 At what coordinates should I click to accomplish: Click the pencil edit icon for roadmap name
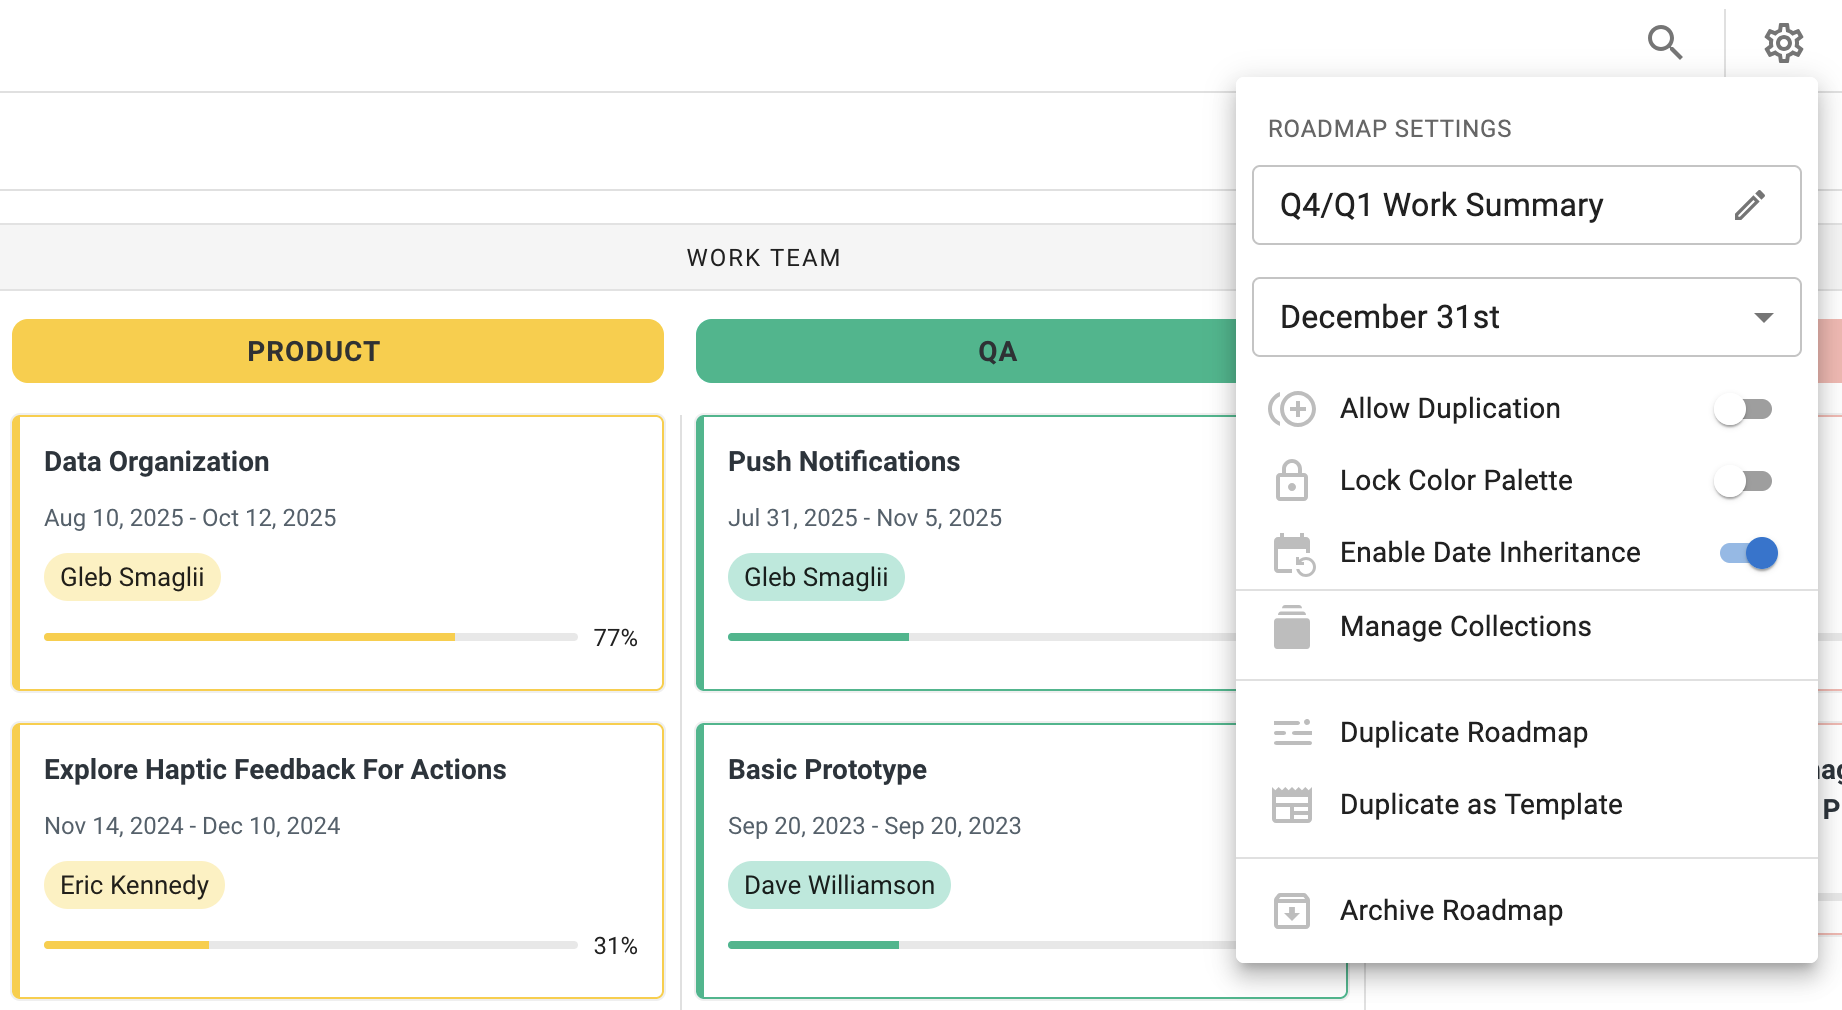pos(1749,205)
